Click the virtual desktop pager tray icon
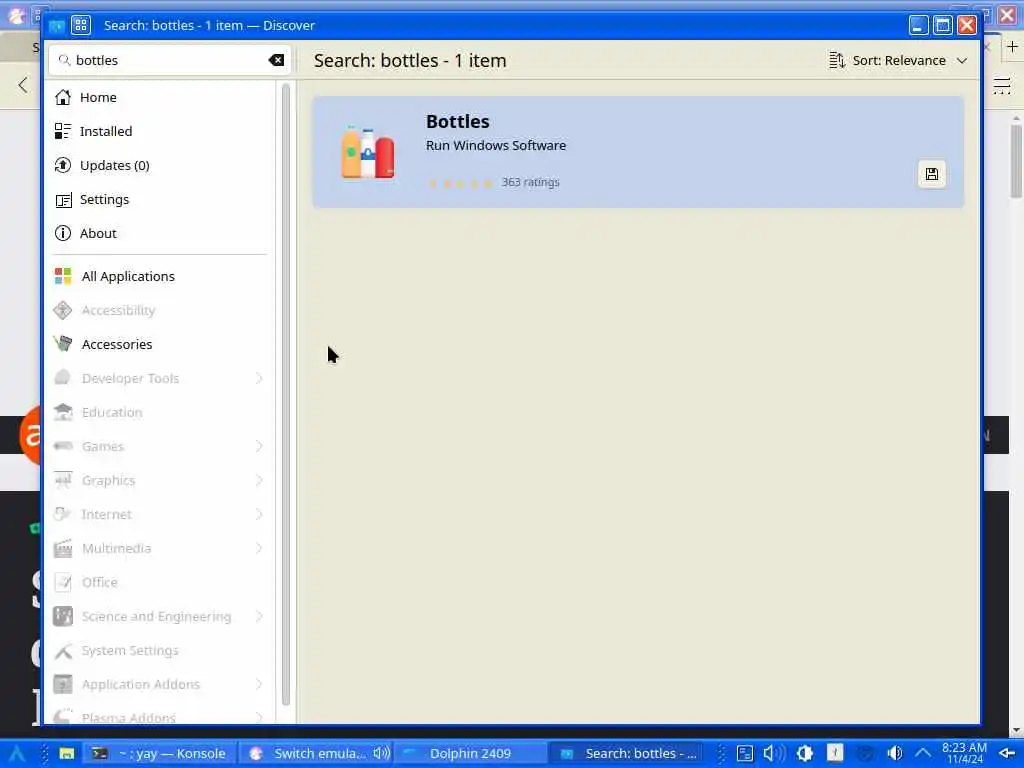This screenshot has width=1024, height=768. [744, 754]
